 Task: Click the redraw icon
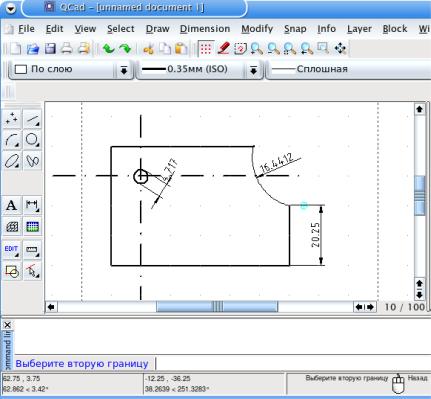(240, 49)
